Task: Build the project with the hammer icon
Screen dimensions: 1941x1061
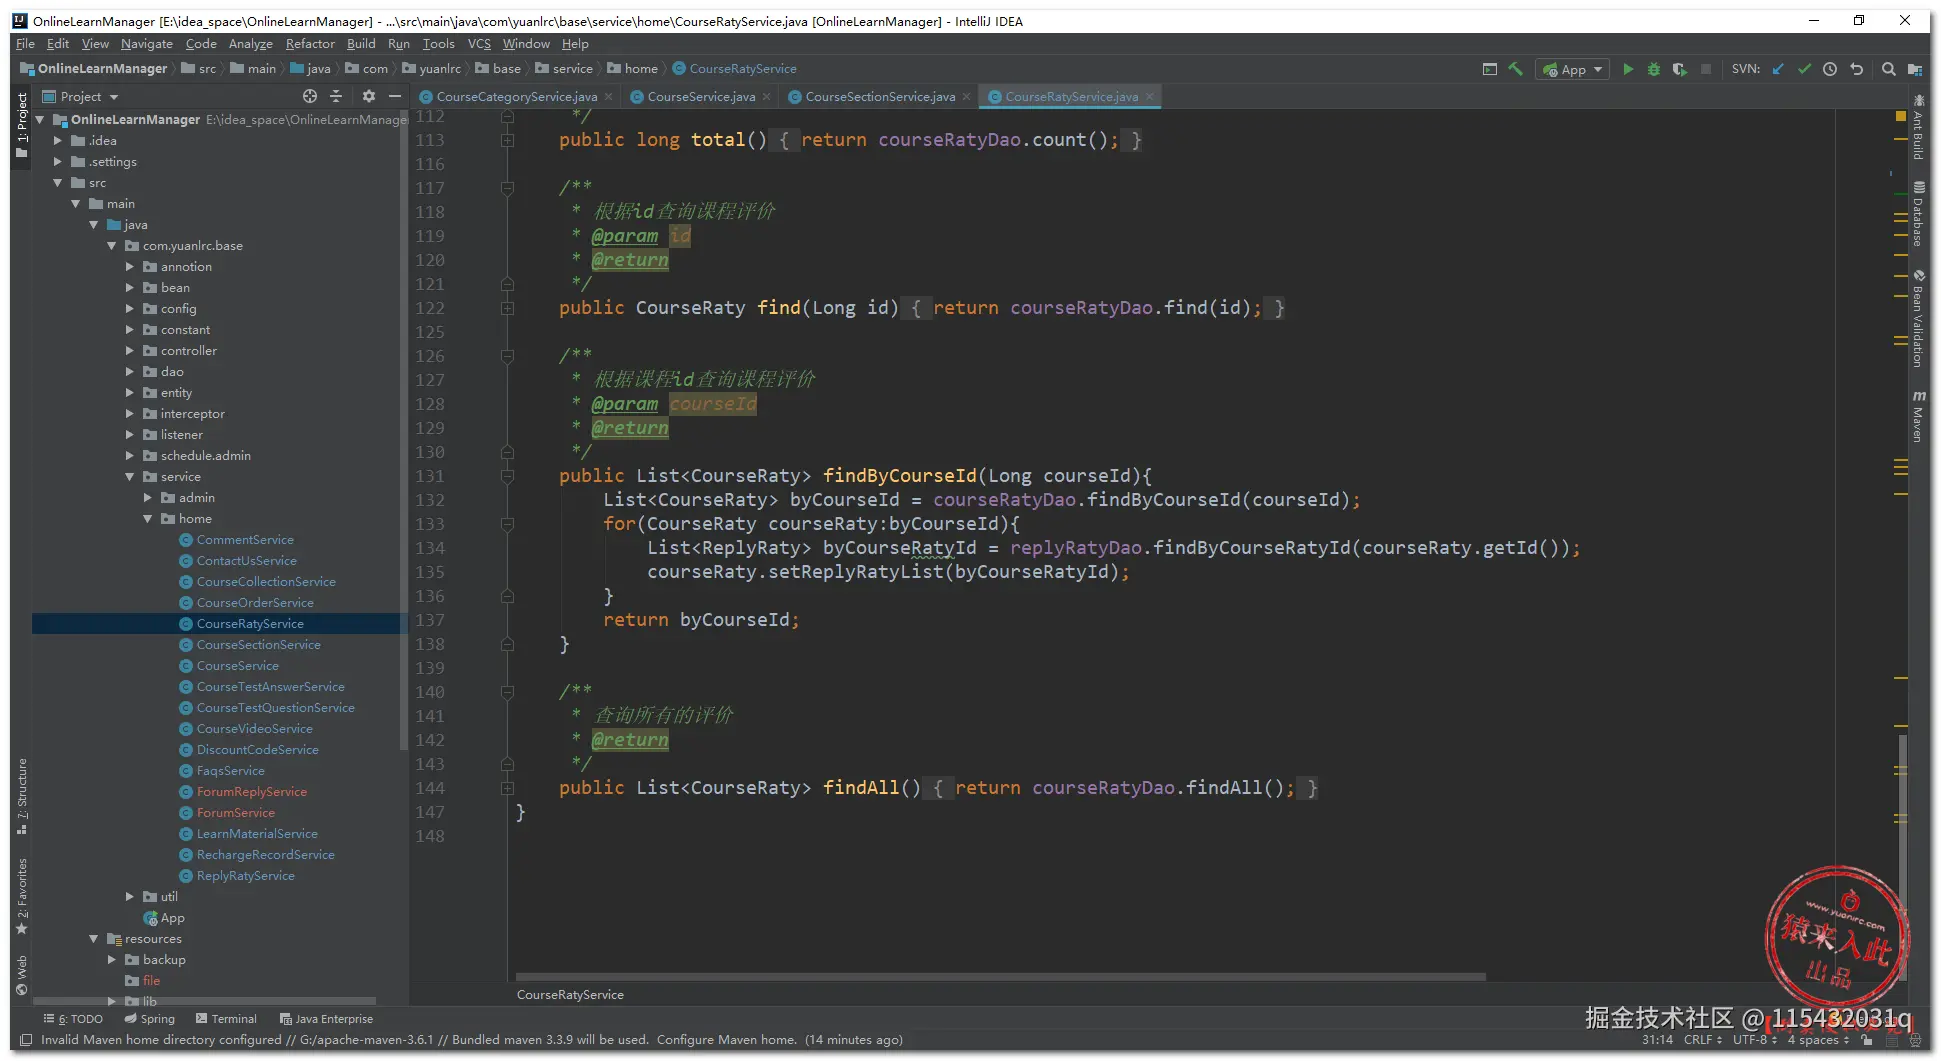Action: 1516,69
